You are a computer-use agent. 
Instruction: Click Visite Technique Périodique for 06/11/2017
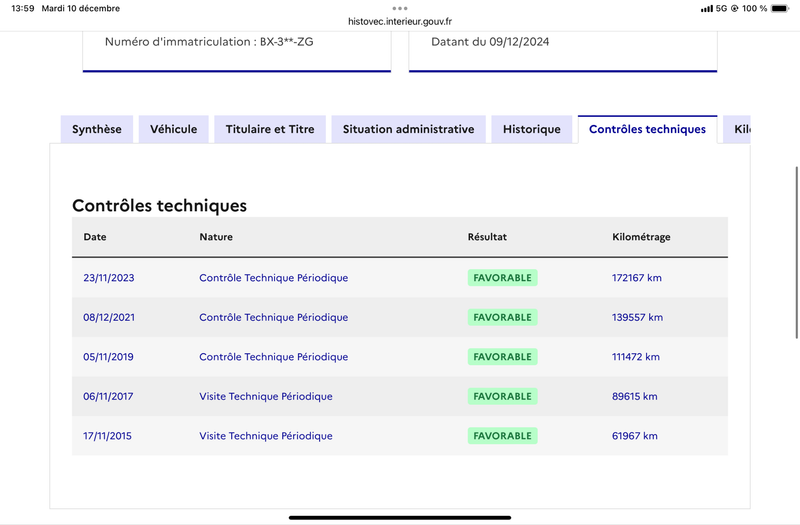[266, 396]
